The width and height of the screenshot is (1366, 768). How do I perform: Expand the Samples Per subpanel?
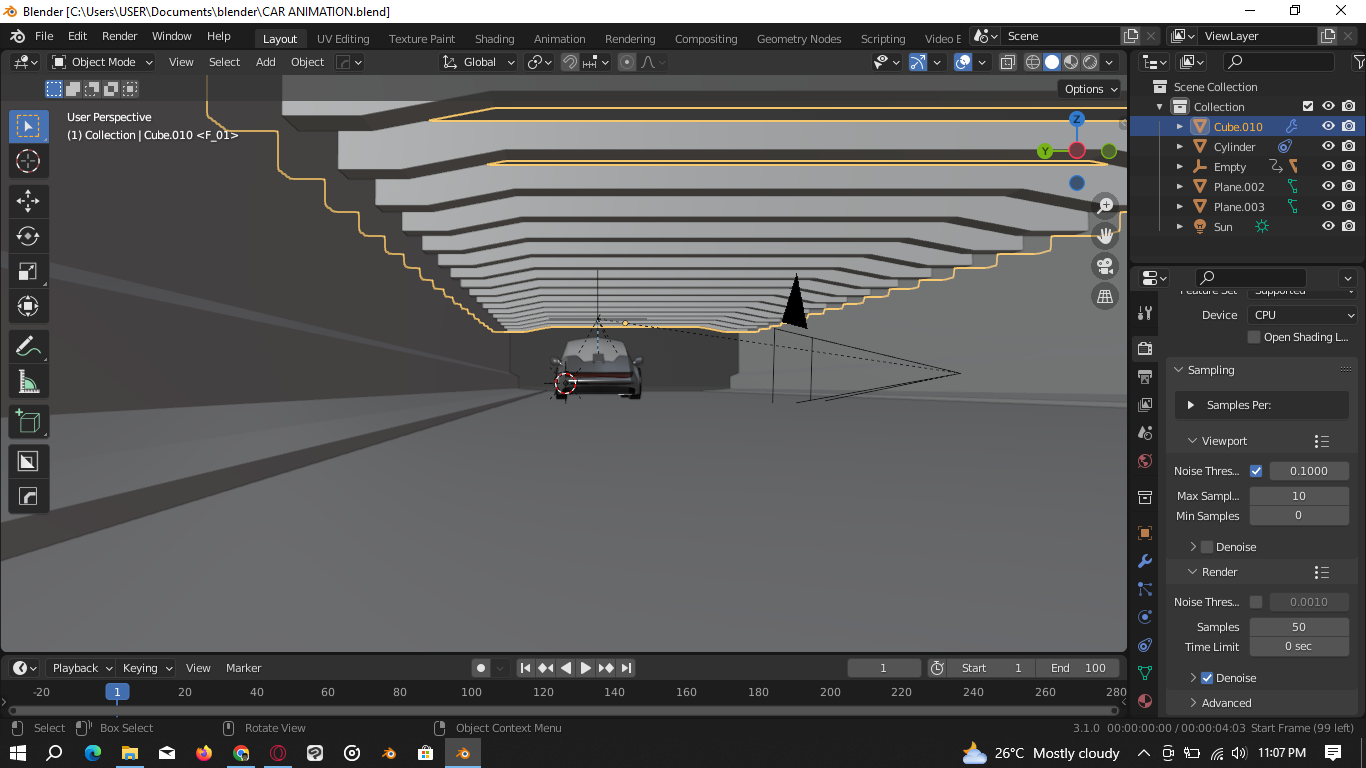[1191, 405]
